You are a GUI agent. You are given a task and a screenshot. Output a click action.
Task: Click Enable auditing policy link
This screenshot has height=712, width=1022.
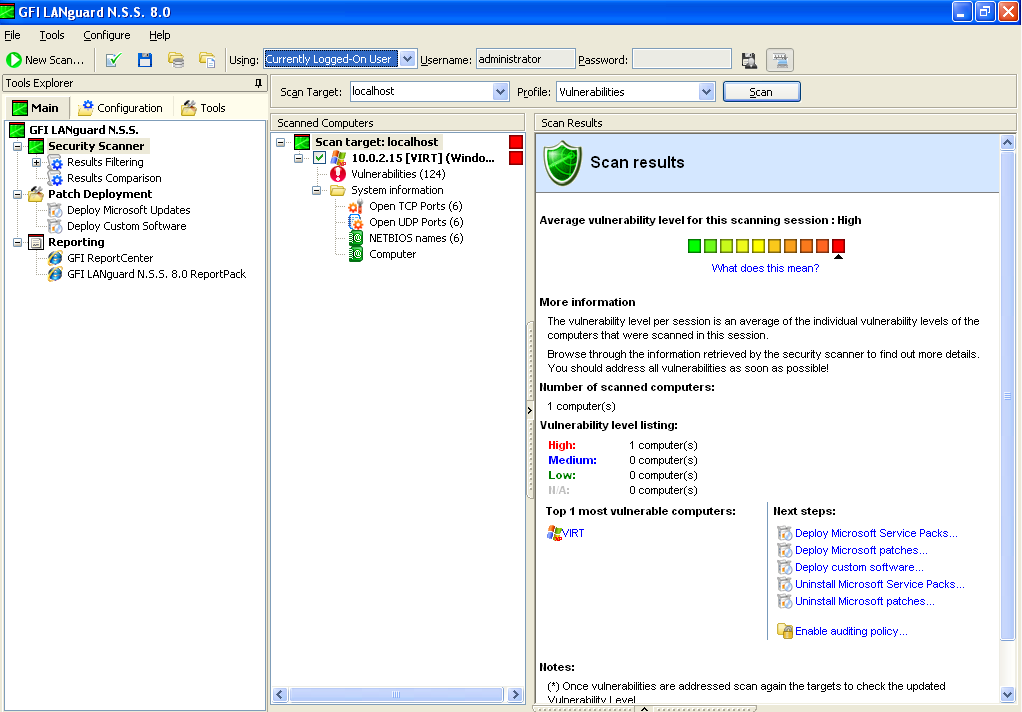pos(851,631)
